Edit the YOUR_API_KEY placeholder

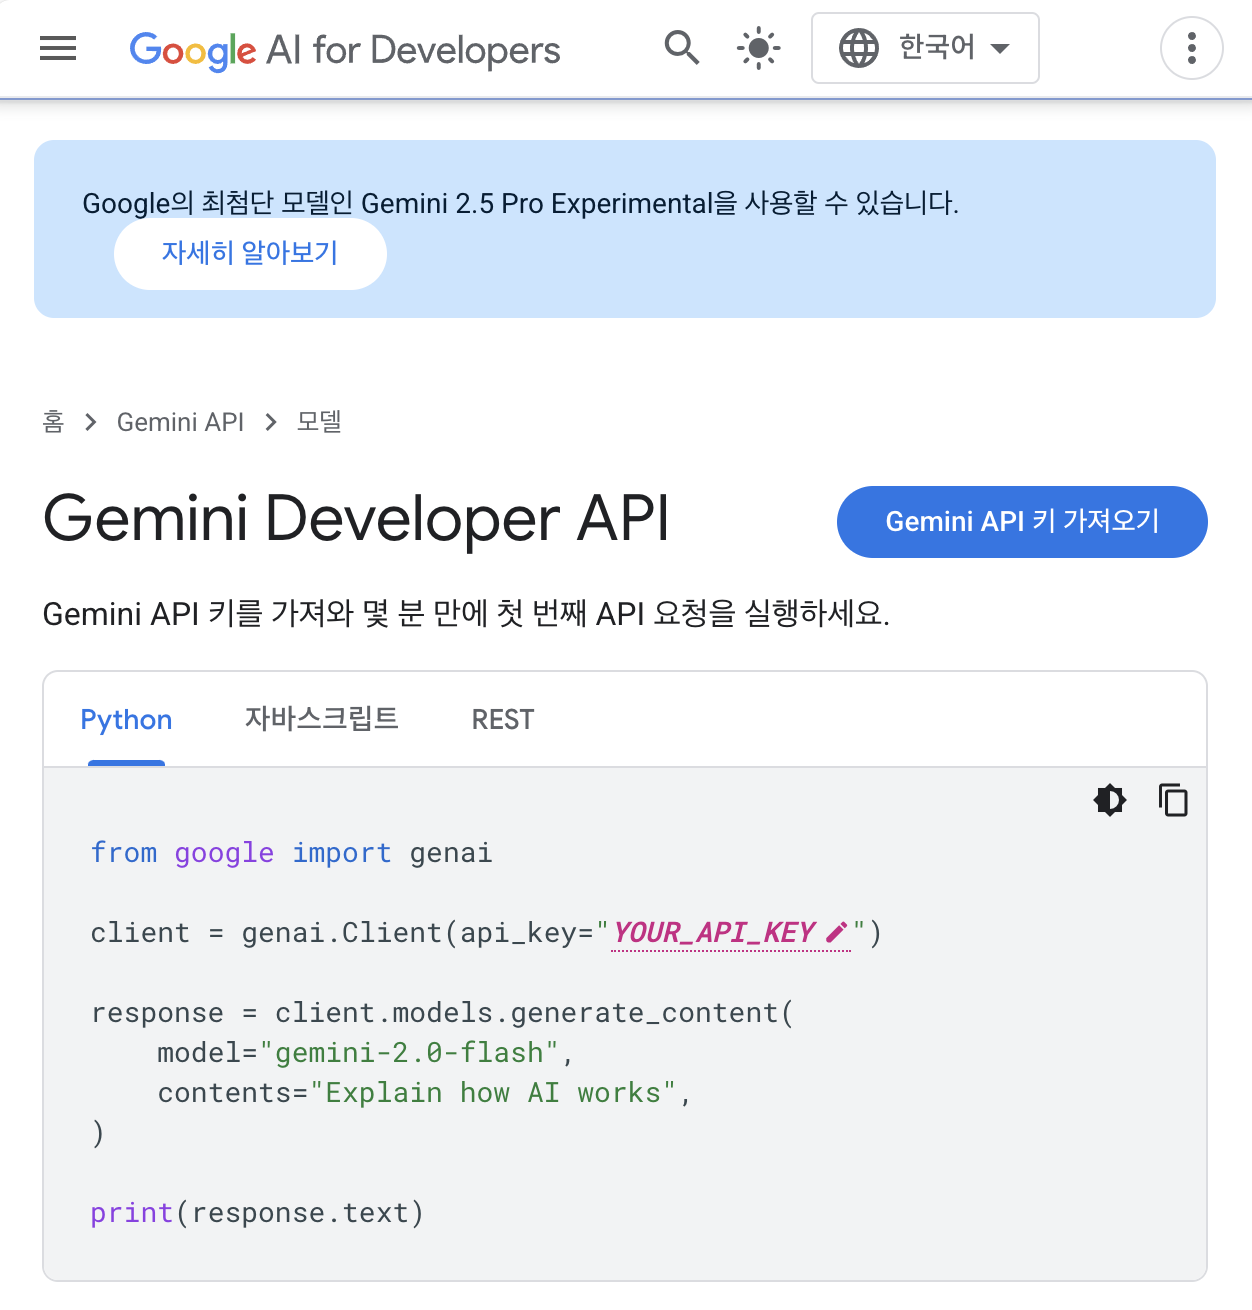[x=731, y=933]
